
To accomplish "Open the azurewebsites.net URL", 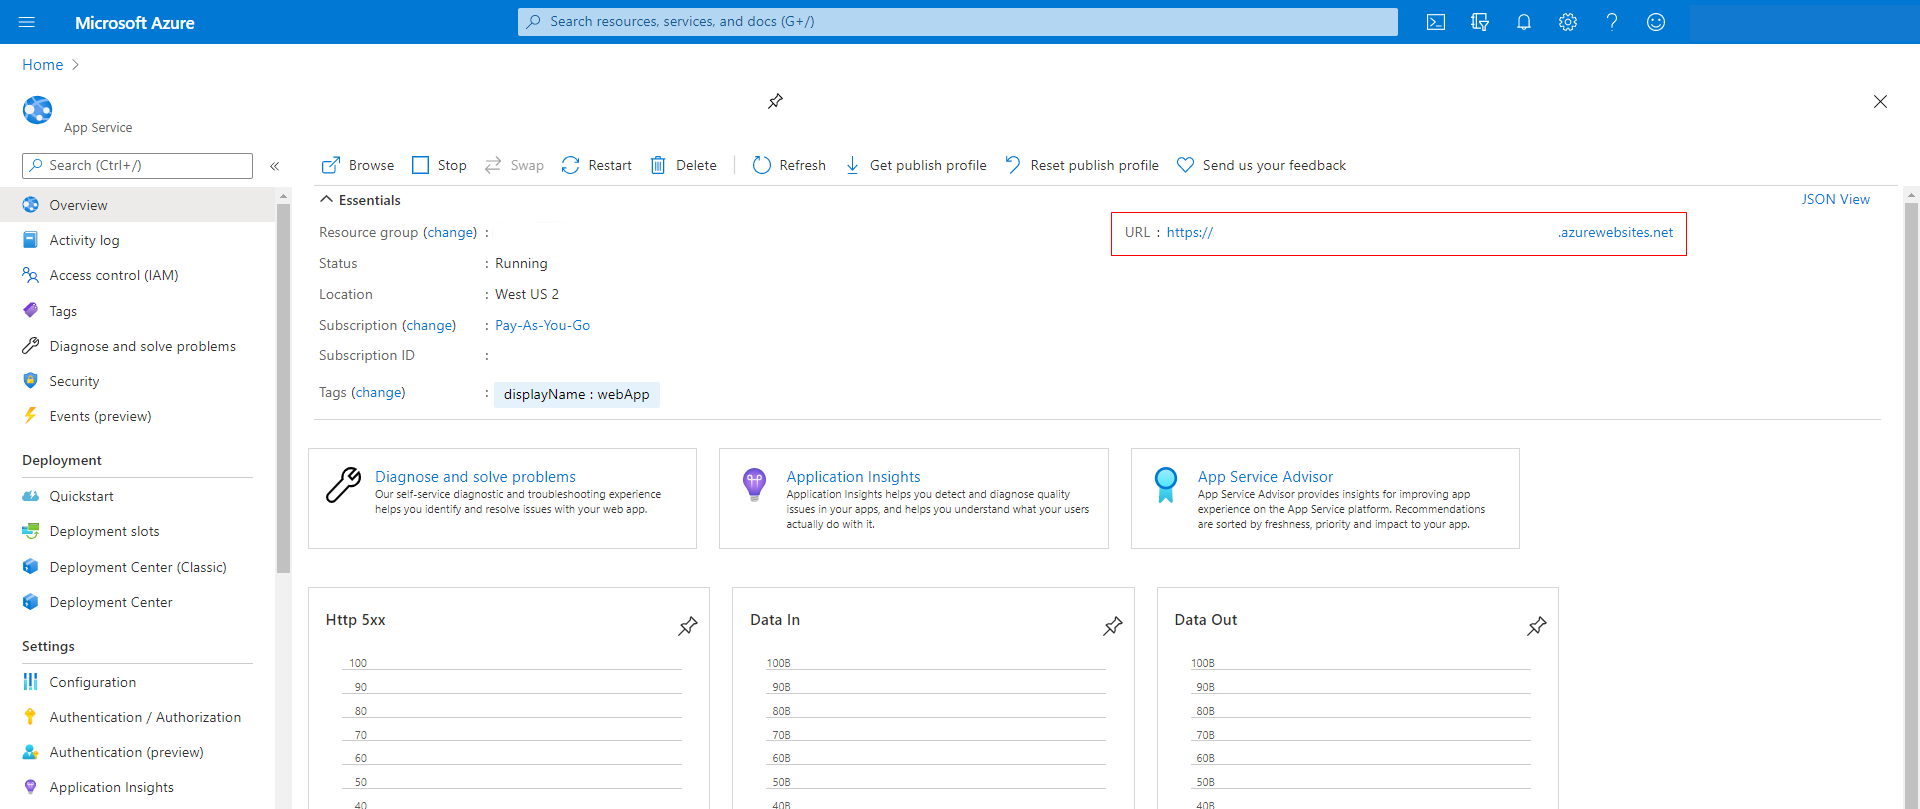I will point(1419,232).
